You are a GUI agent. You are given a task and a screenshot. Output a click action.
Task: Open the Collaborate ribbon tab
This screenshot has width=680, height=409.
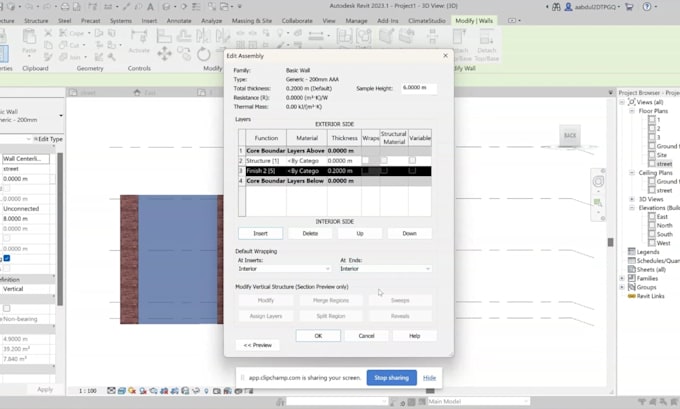297,20
